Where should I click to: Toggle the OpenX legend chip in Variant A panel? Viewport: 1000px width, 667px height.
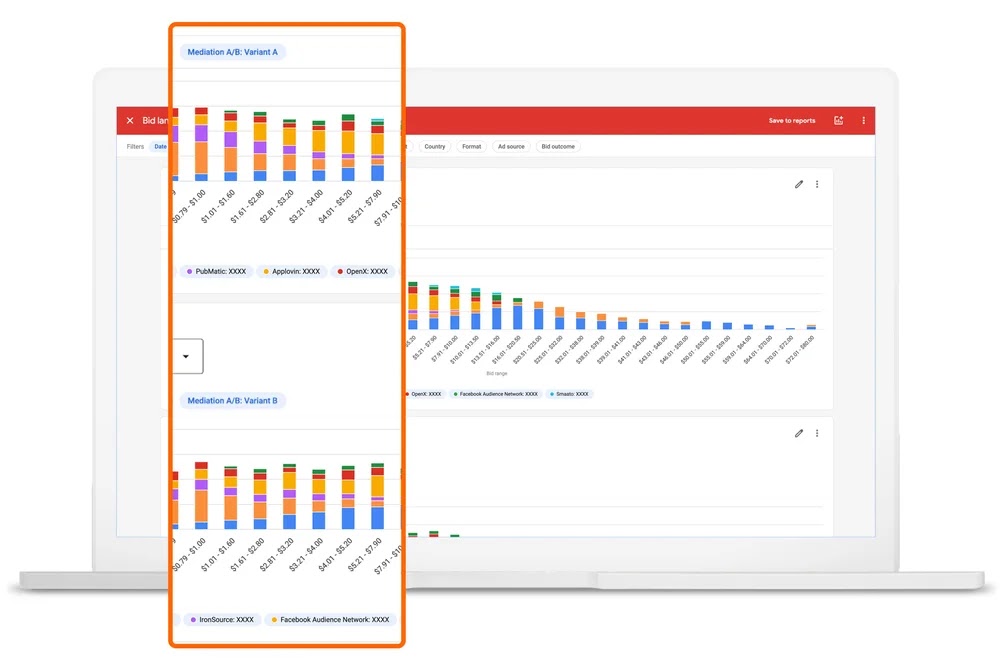click(362, 272)
